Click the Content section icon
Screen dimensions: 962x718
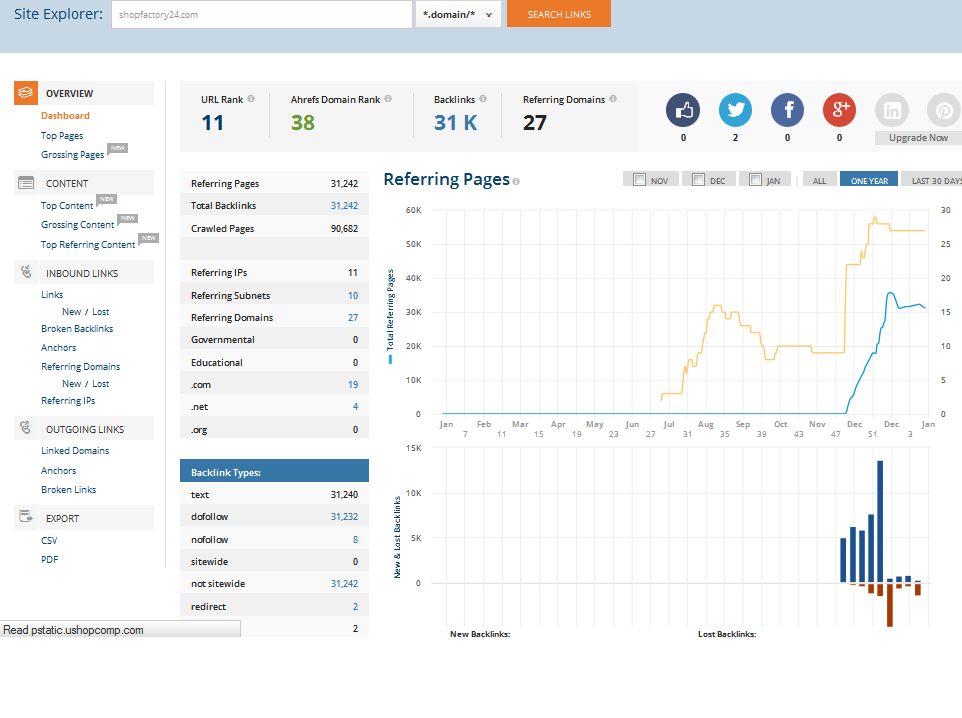(x=26, y=183)
